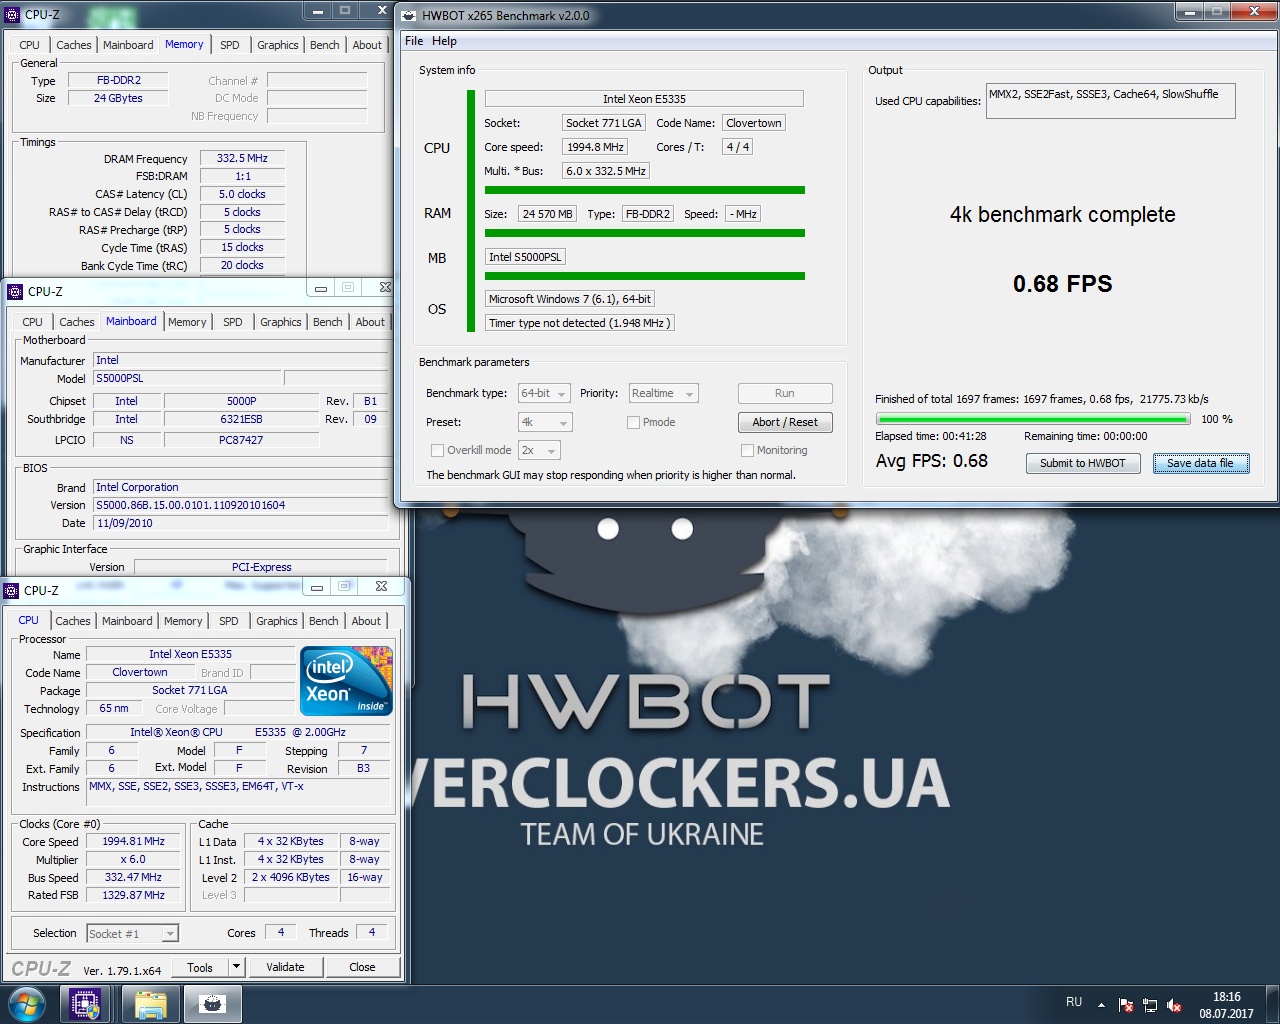Open Help menu in HWBOT benchmark
This screenshot has width=1280, height=1024.
444,41
